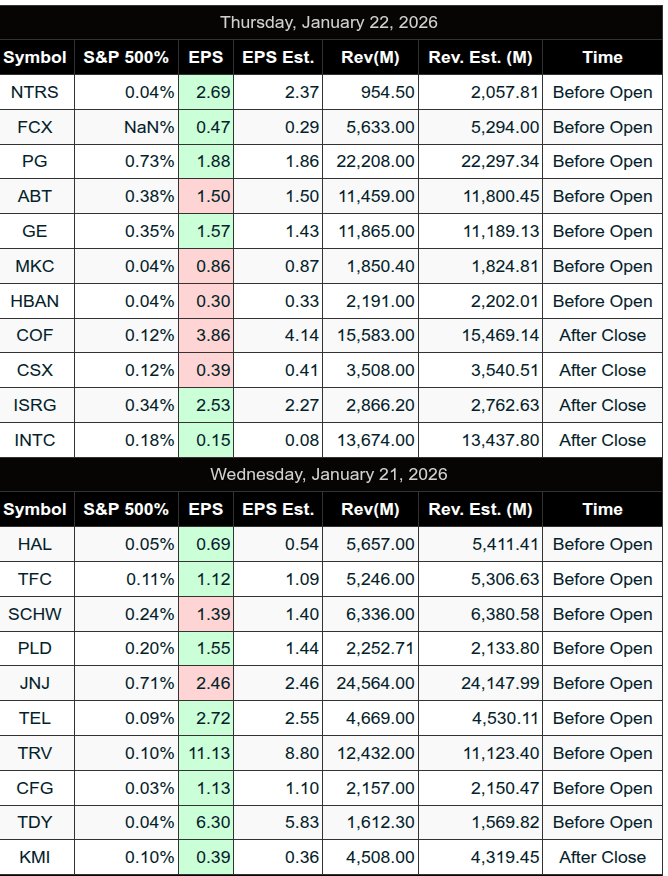The width and height of the screenshot is (668, 876).
Task: Select the JNJ symbol cell
Action: 35,683
